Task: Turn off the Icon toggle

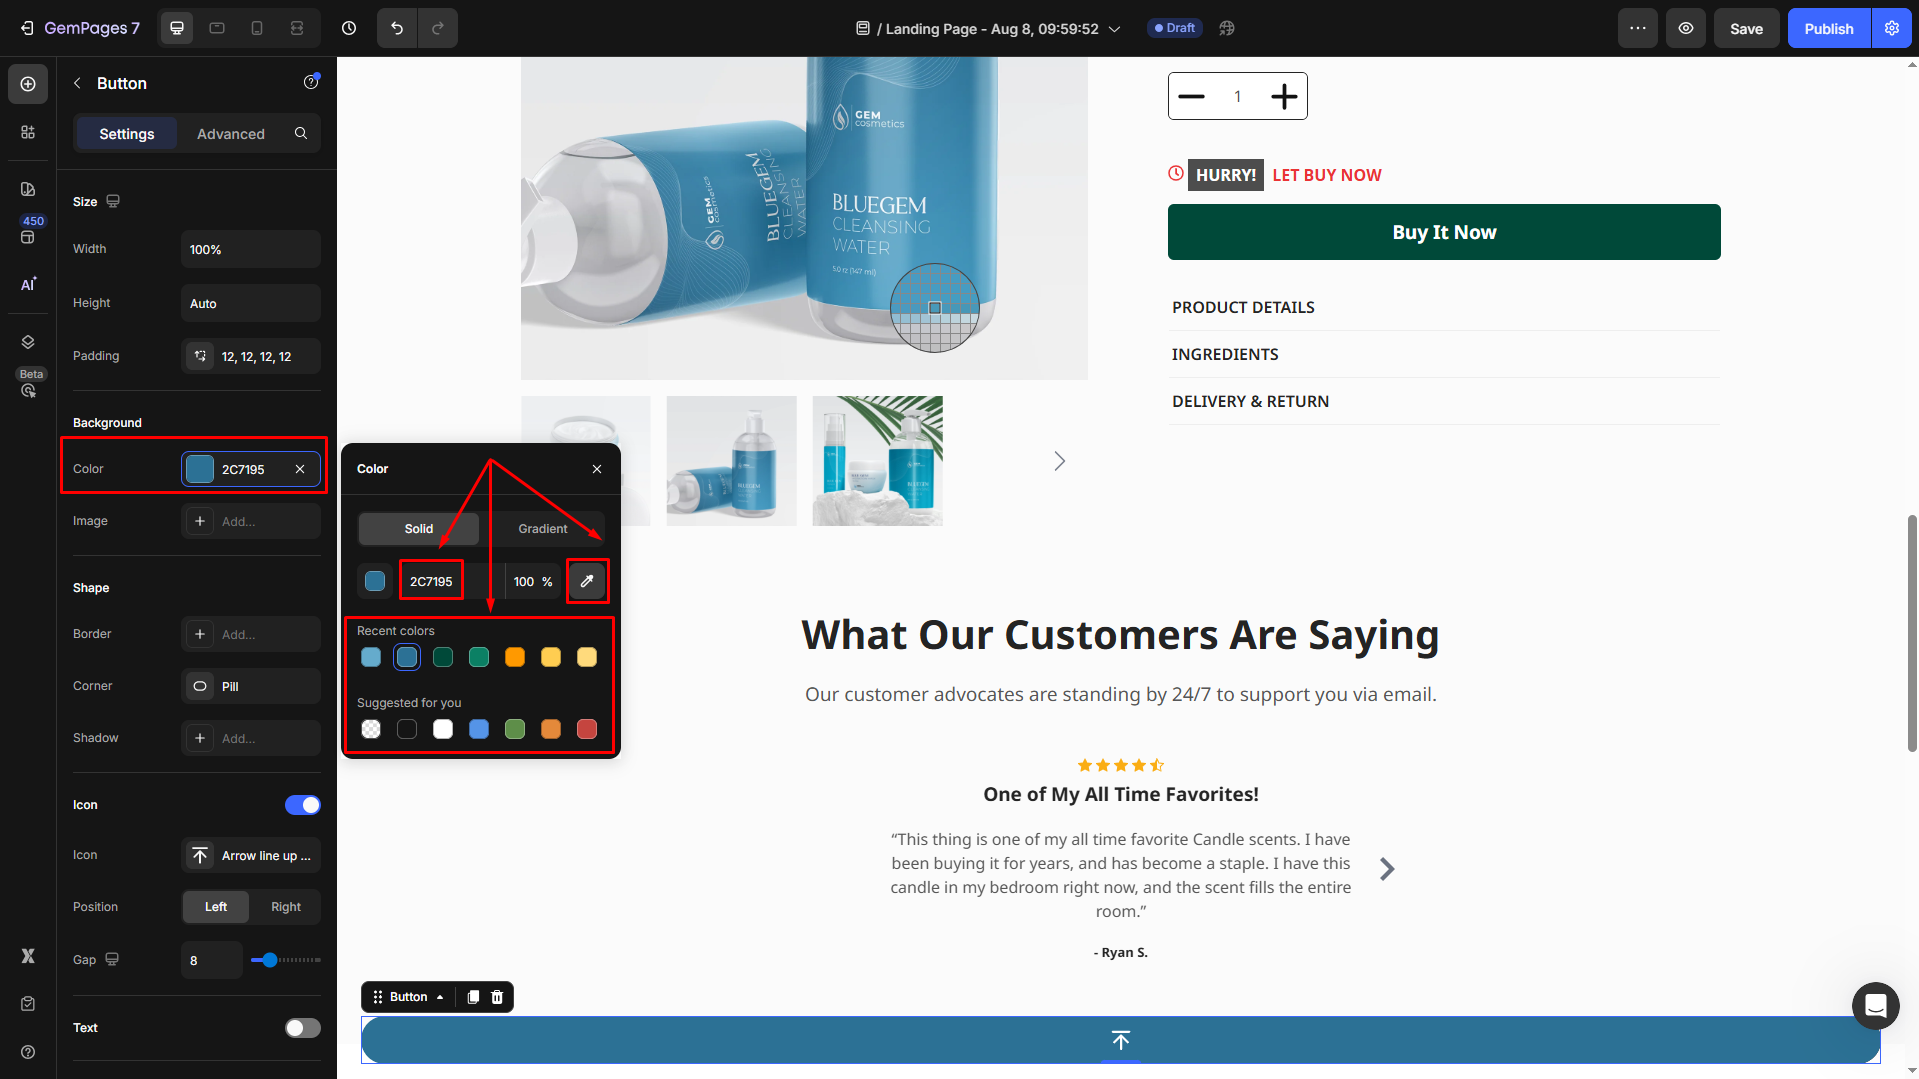Action: [x=302, y=805]
